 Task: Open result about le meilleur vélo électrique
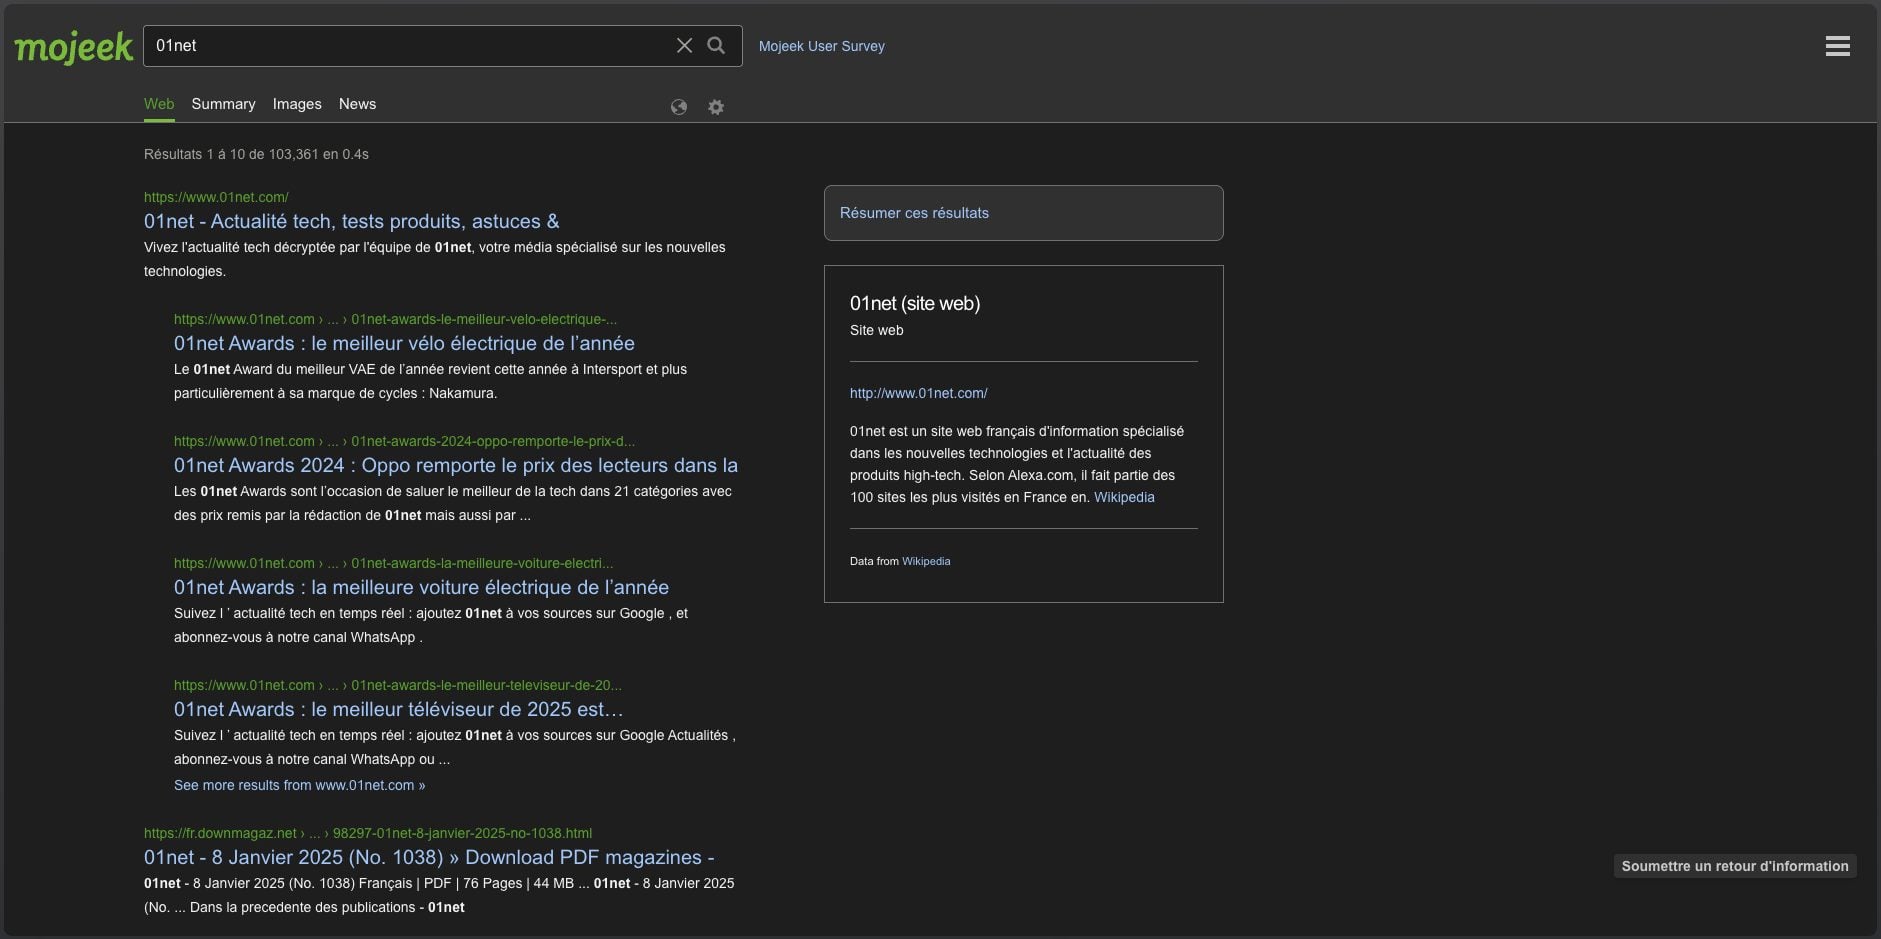click(x=404, y=343)
